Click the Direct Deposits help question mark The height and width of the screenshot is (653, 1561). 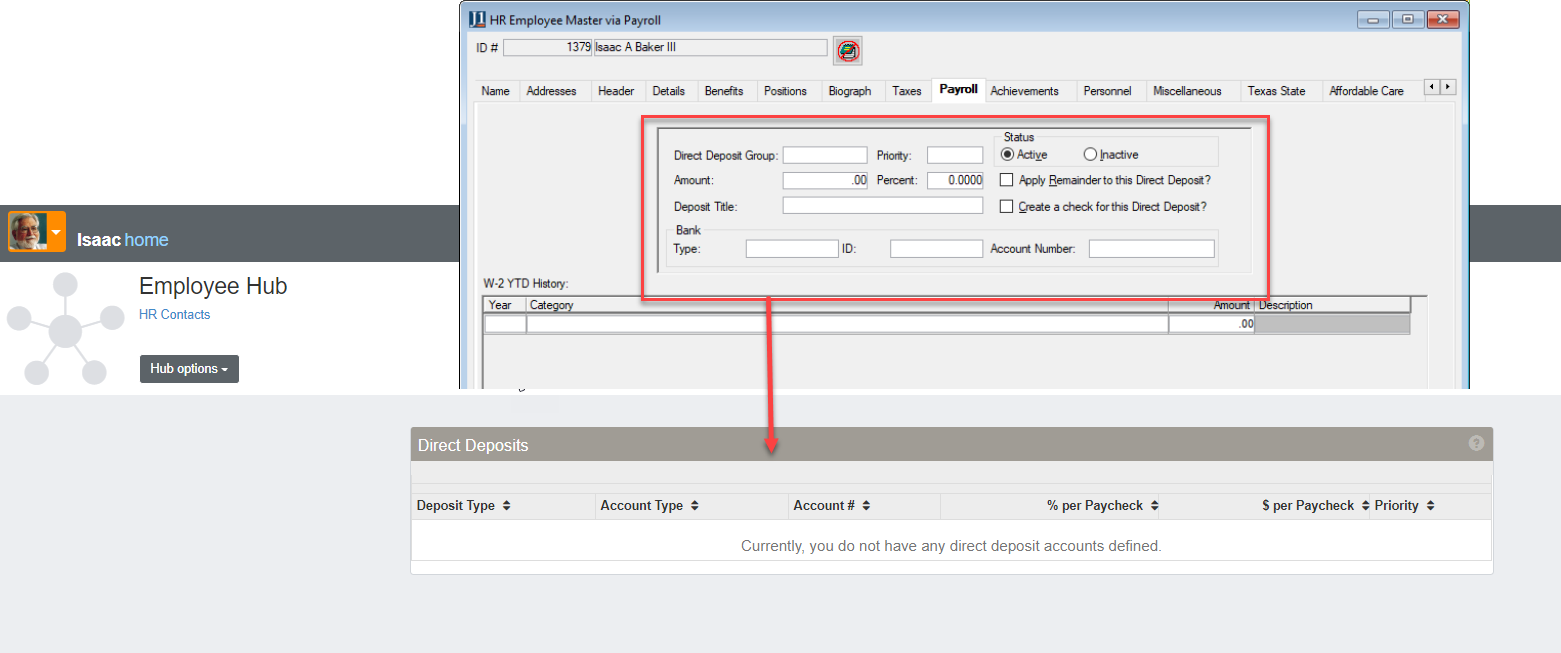pos(1476,443)
